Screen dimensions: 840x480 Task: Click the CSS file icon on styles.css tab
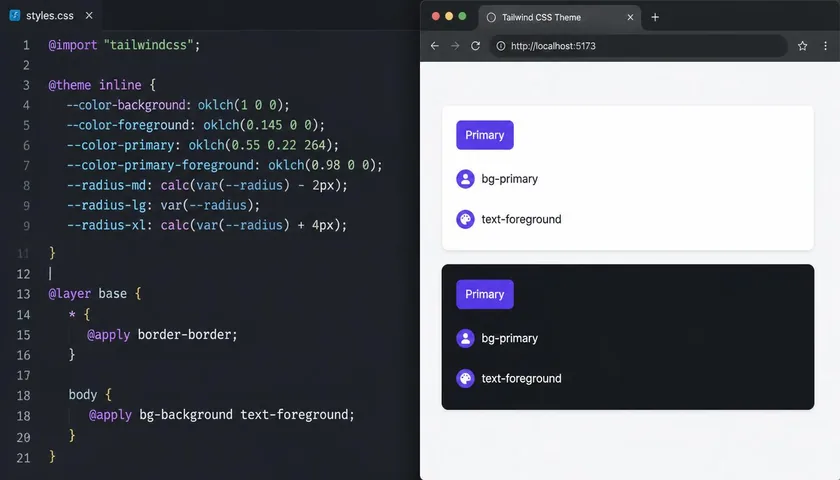coord(14,16)
